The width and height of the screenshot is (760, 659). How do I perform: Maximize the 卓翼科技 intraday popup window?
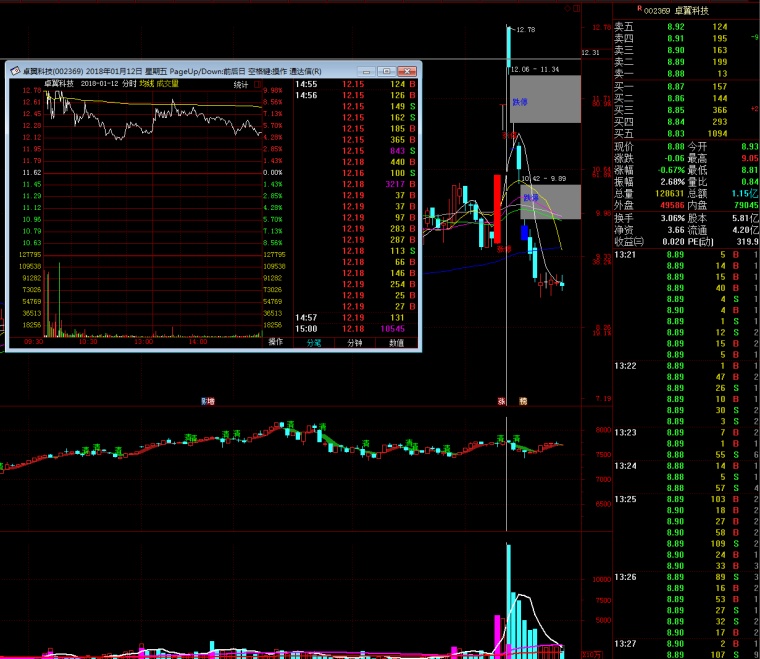coord(386,71)
